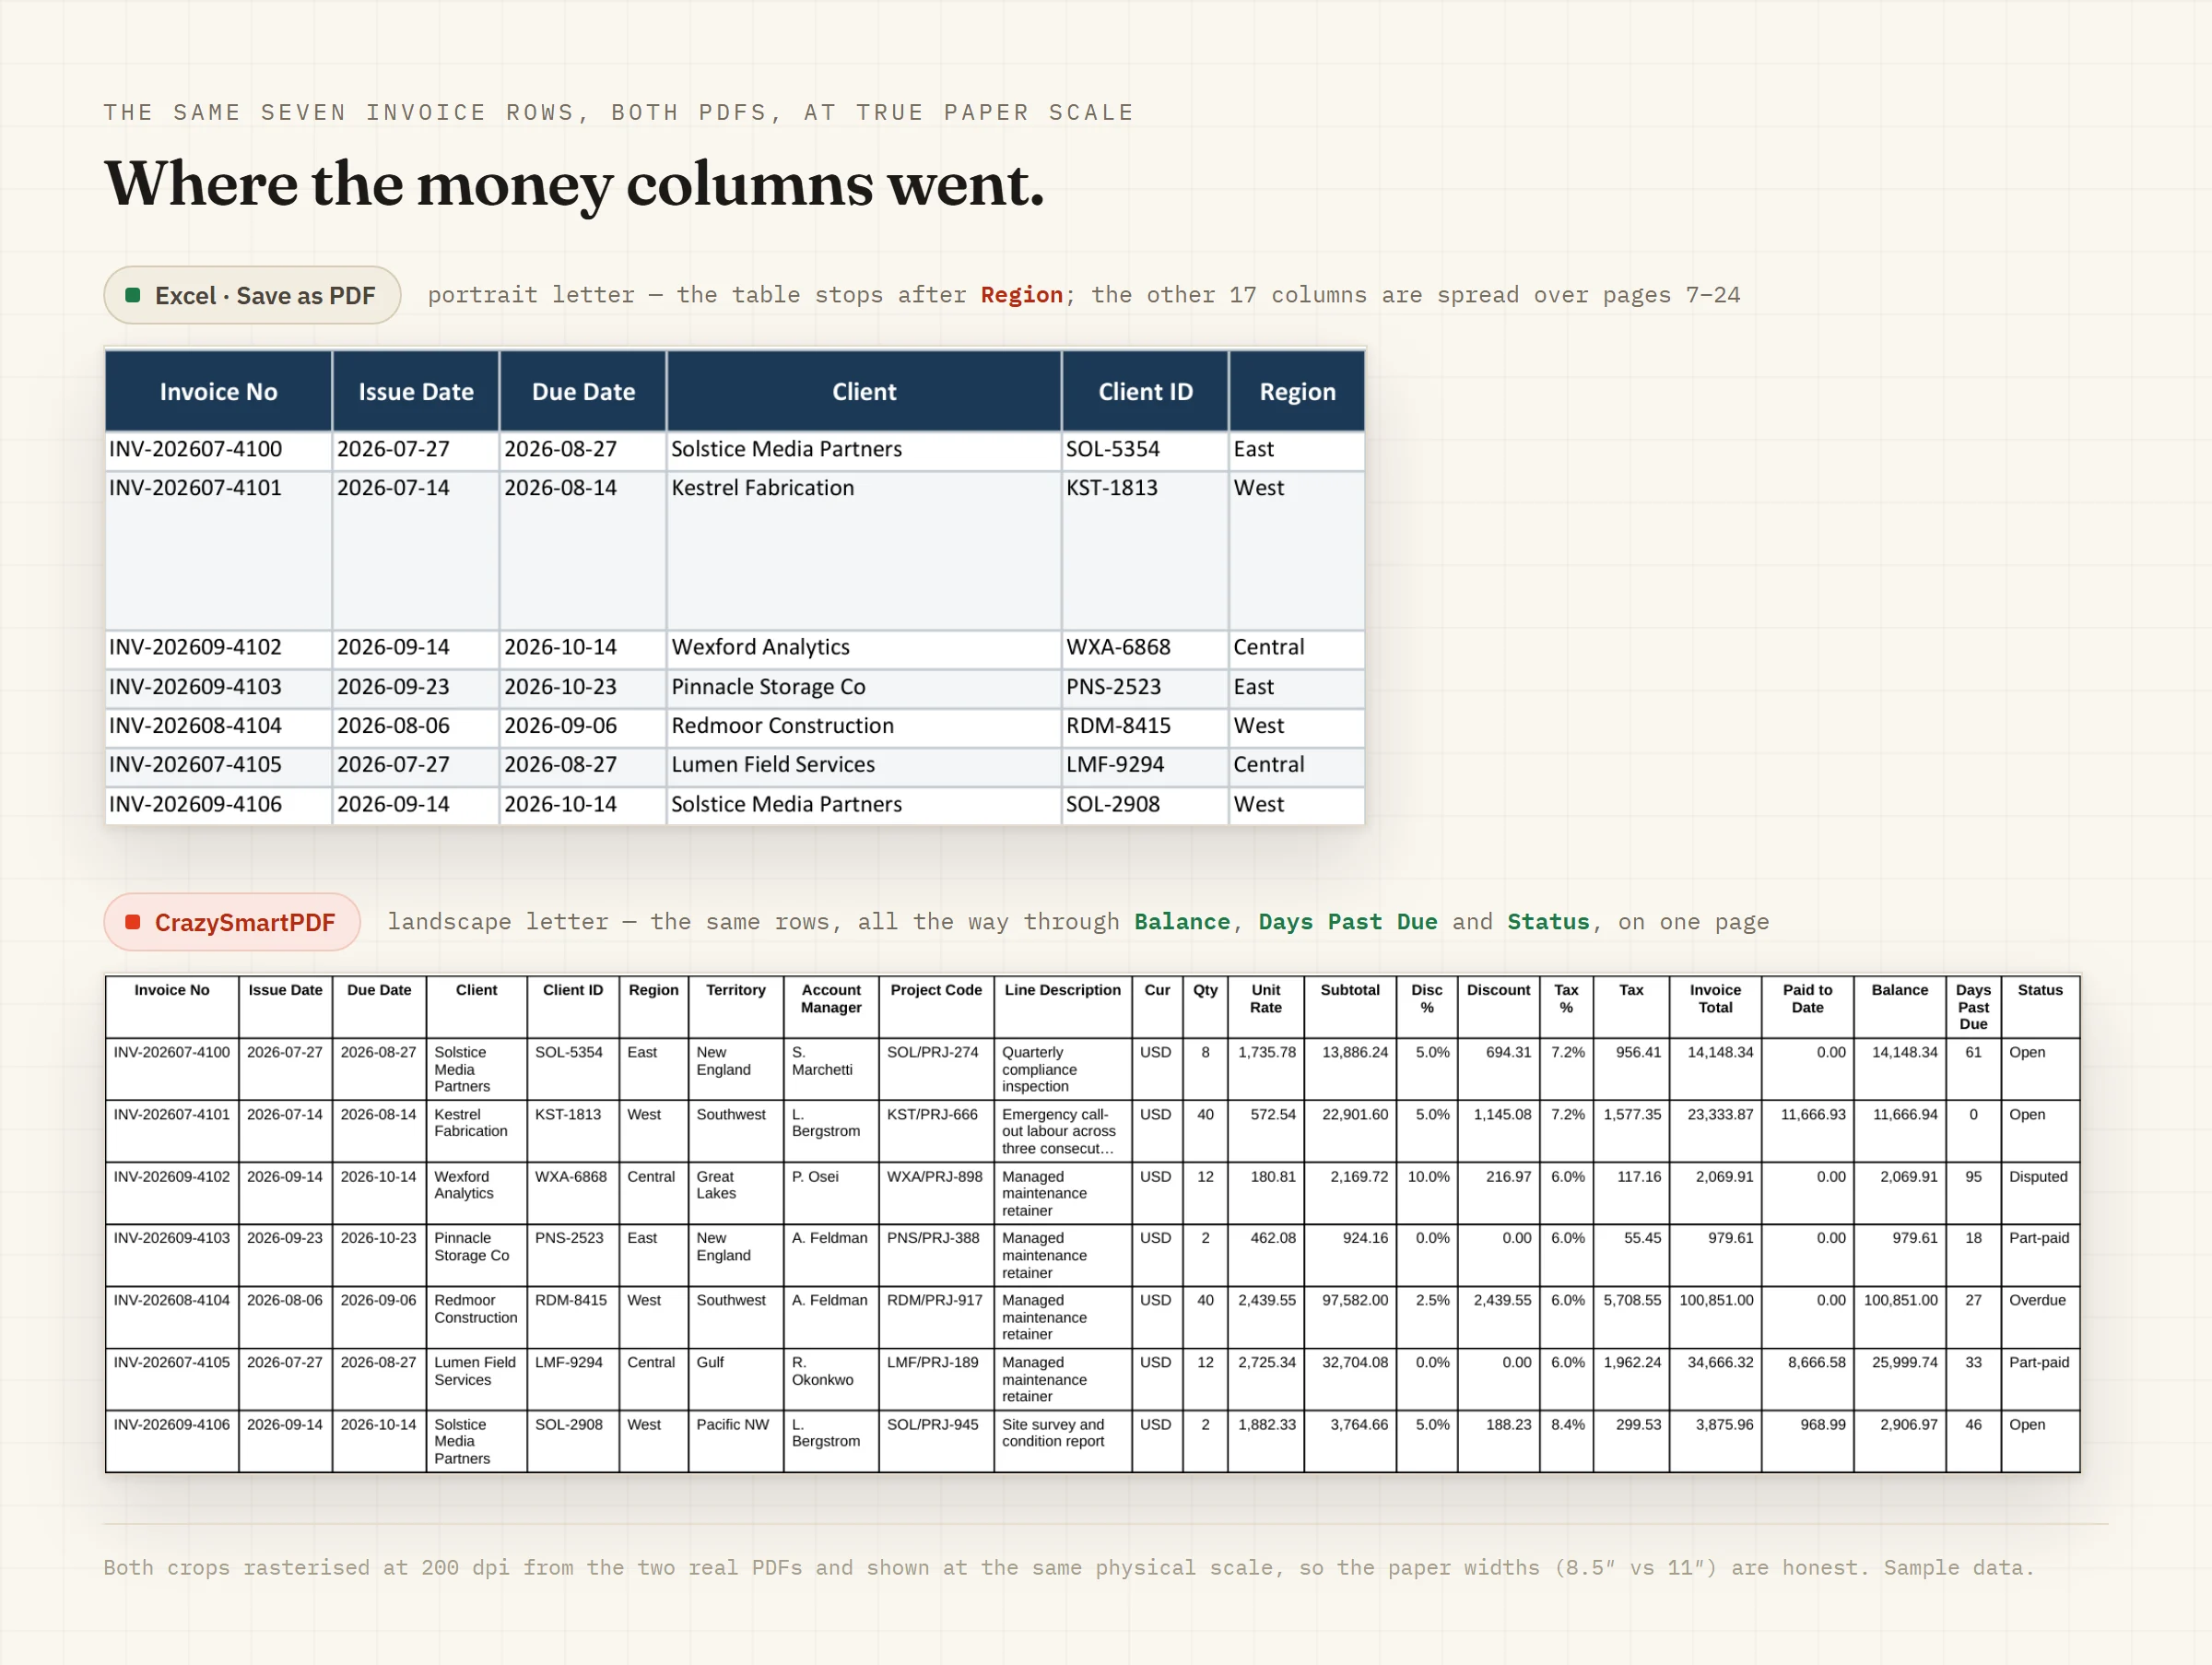Screen dimensions: 2212x1665
Task: Click the 'Invoice No' header in Excel table
Action: coord(218,392)
